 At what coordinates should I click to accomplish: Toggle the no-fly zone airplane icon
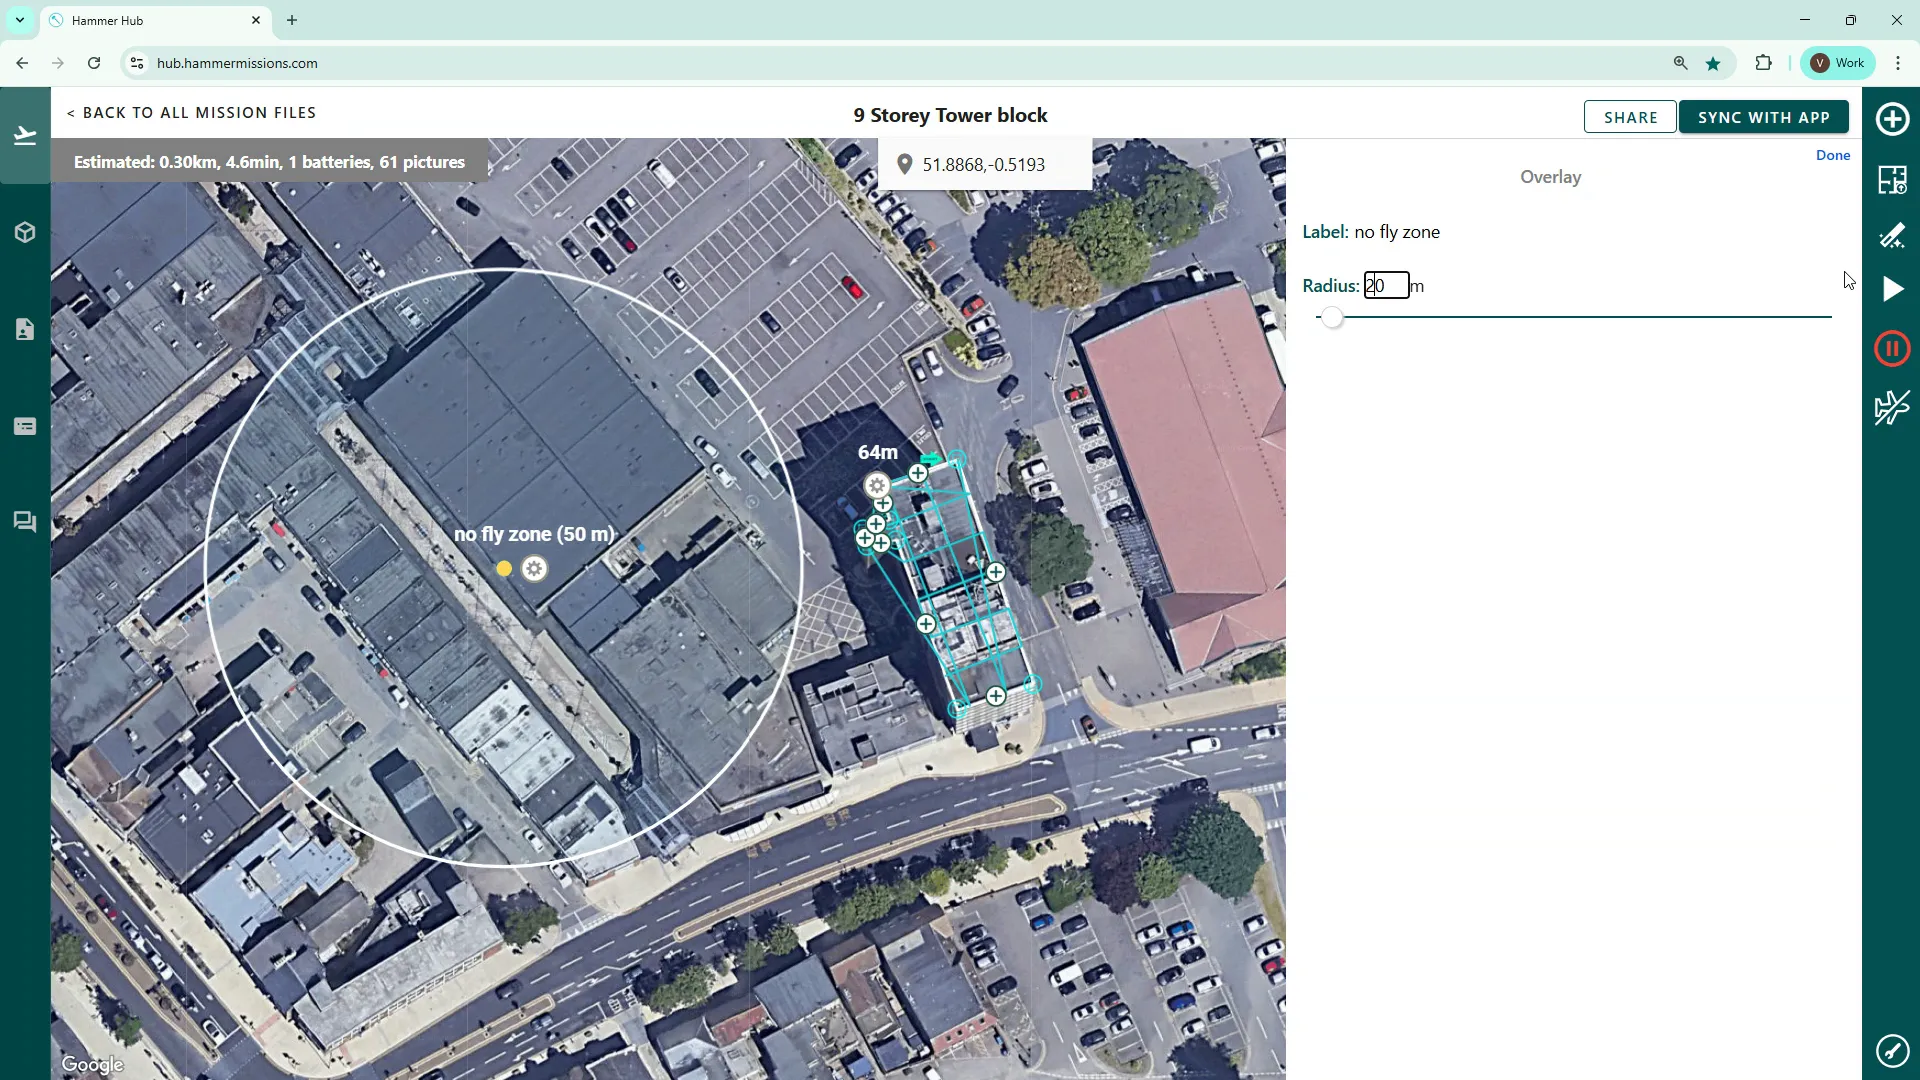pos(1892,407)
